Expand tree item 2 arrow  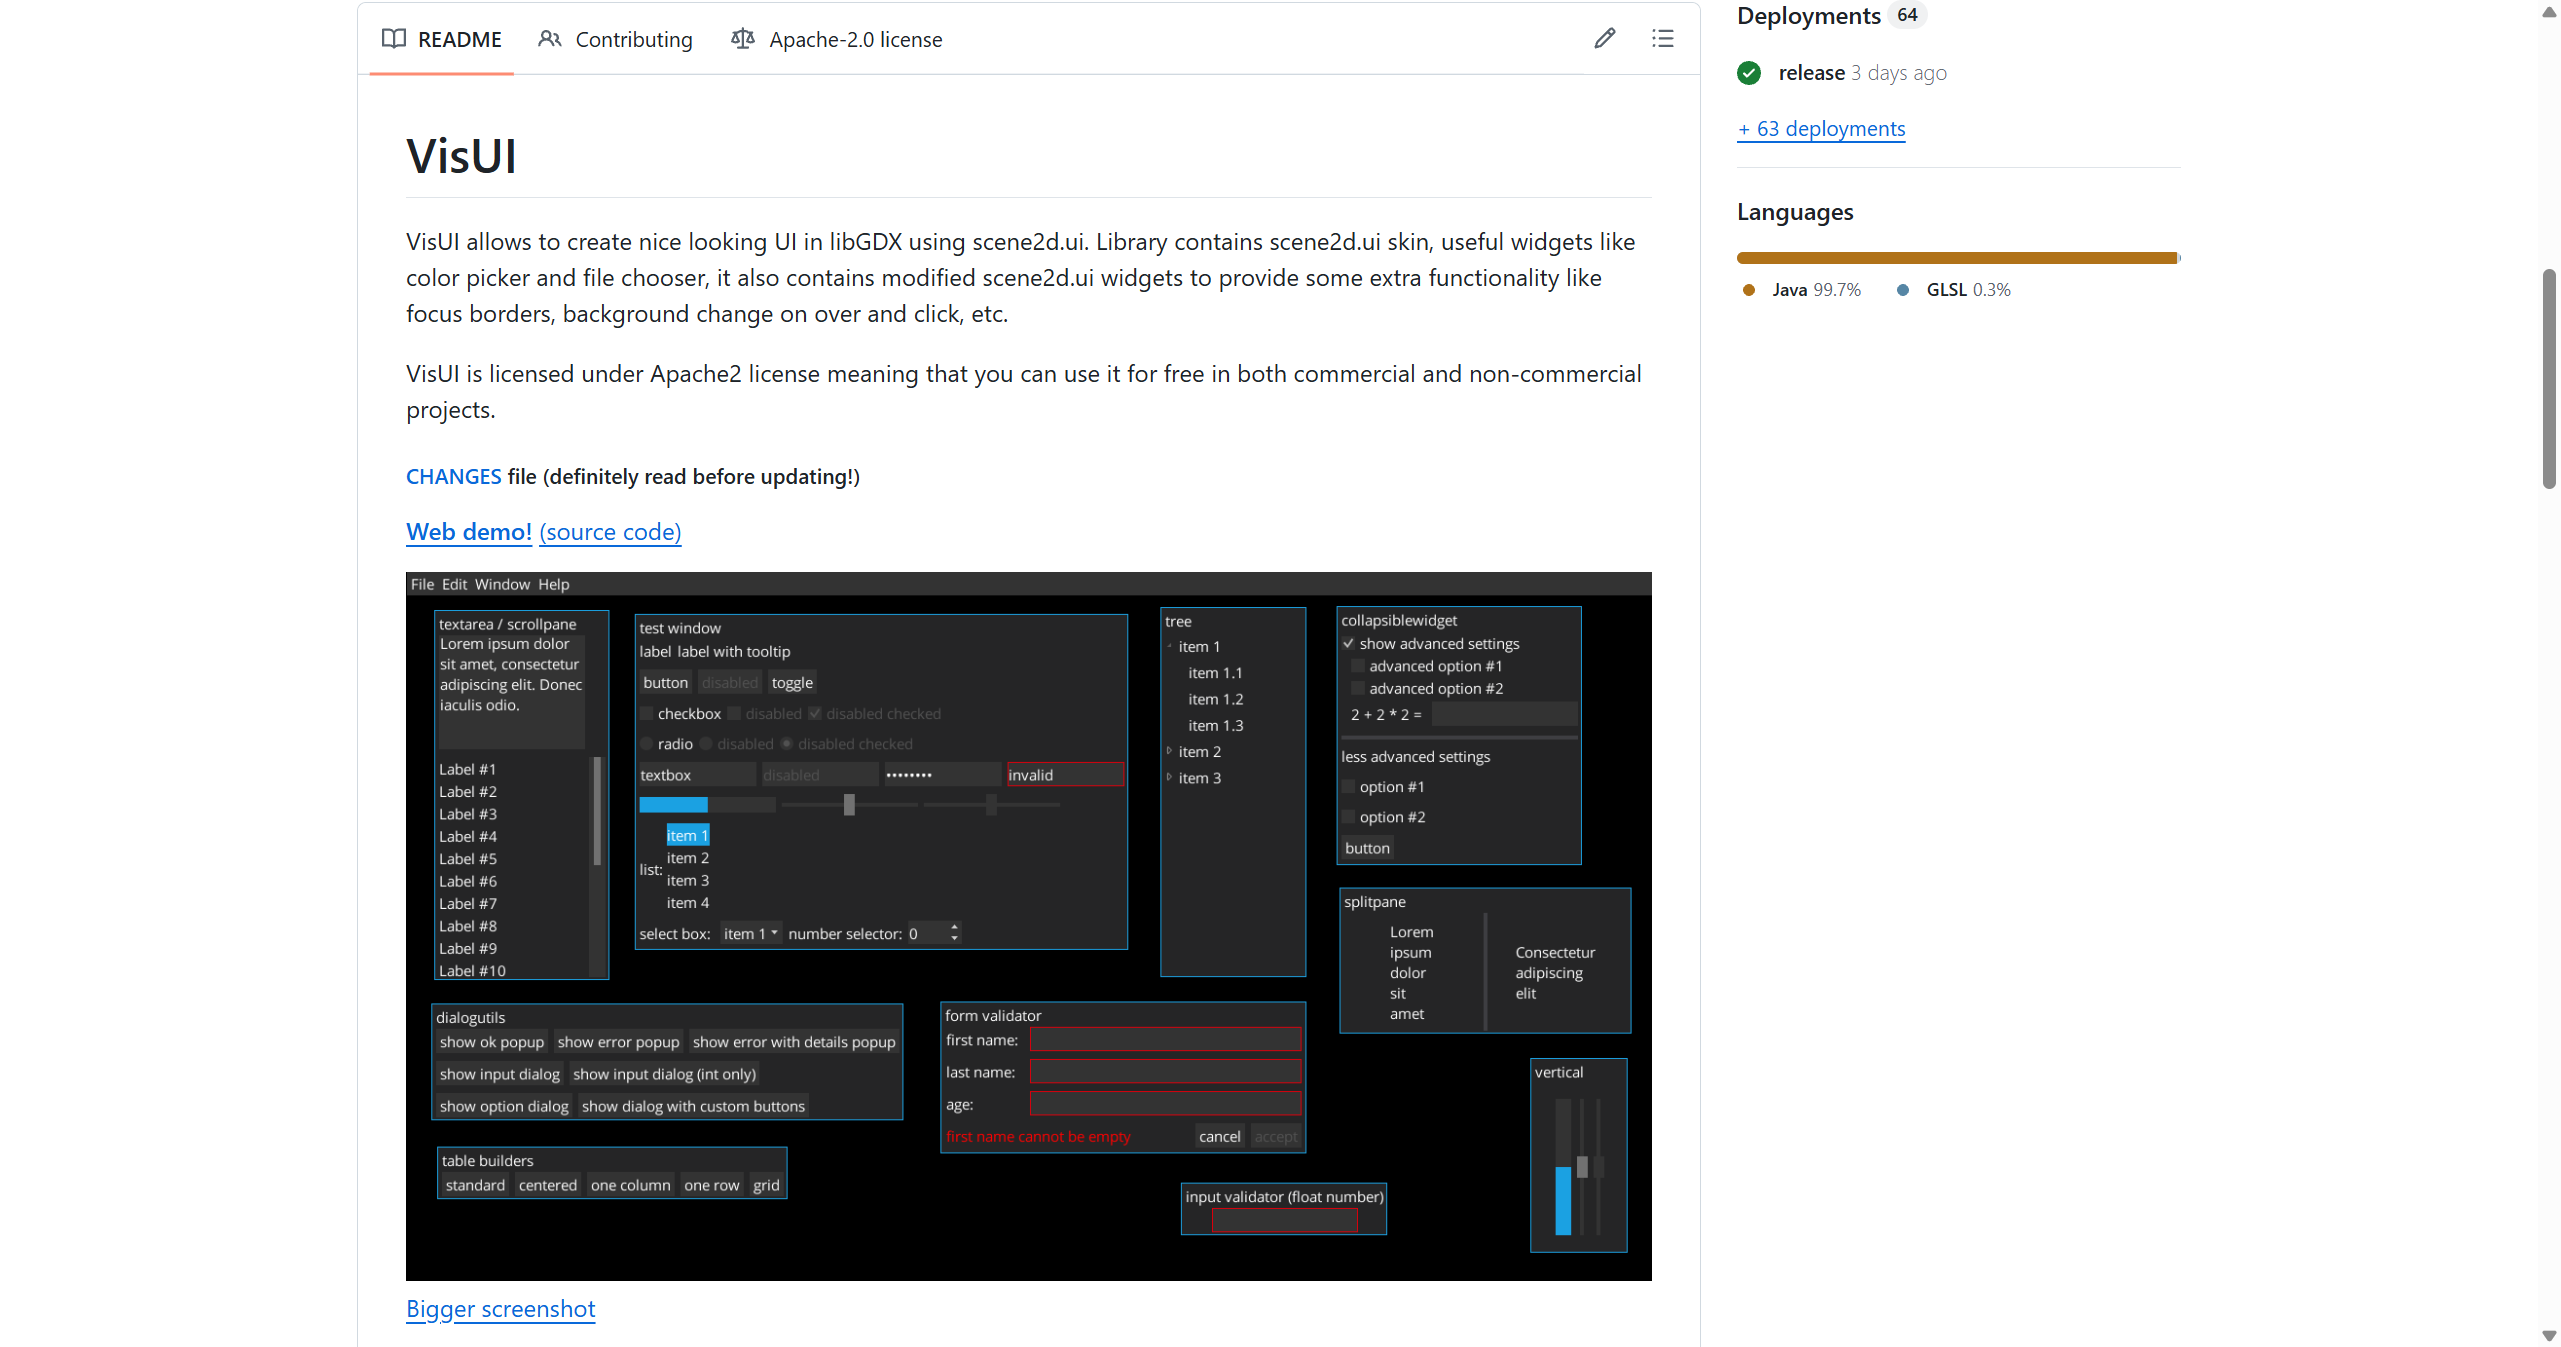(x=1169, y=751)
